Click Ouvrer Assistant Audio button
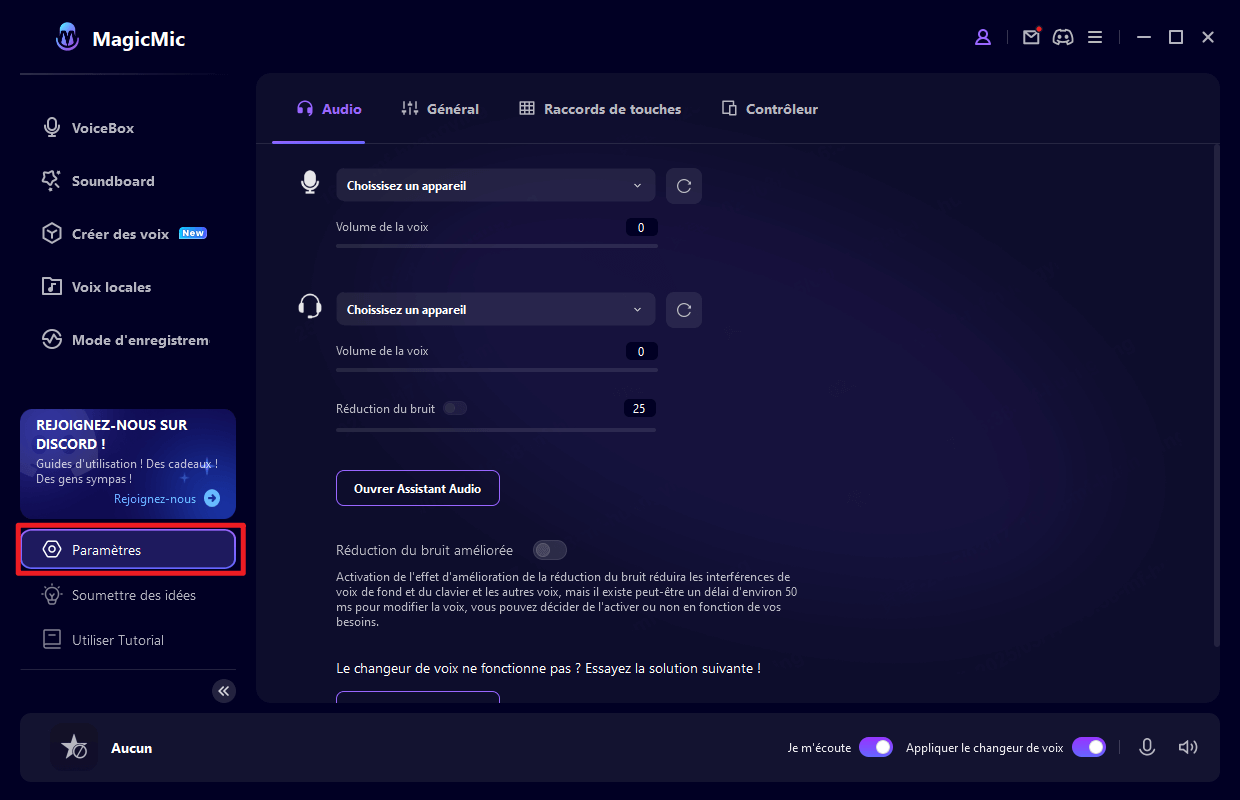The width and height of the screenshot is (1240, 800). (417, 489)
